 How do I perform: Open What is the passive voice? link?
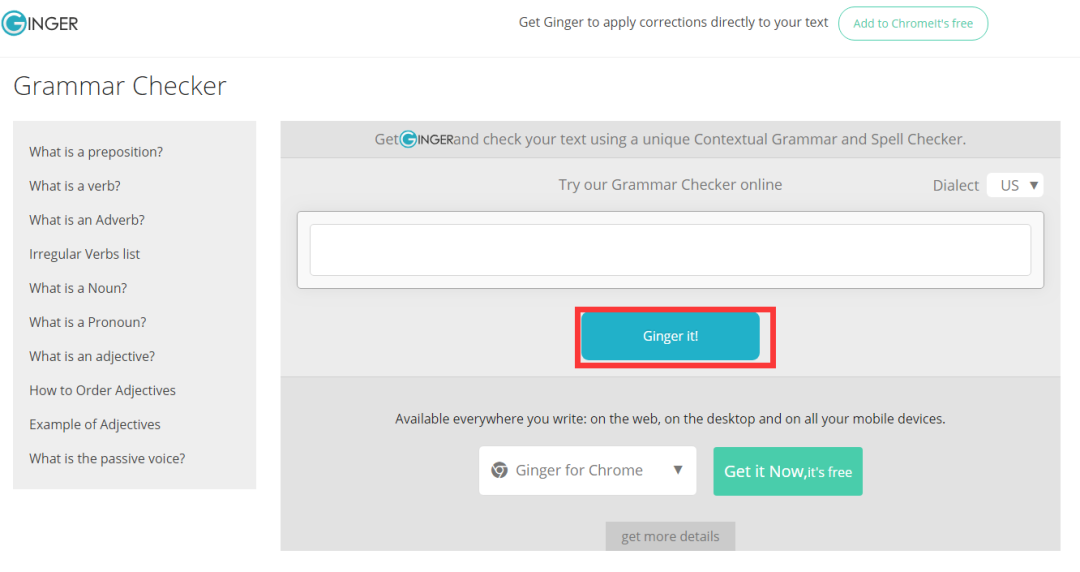point(107,458)
